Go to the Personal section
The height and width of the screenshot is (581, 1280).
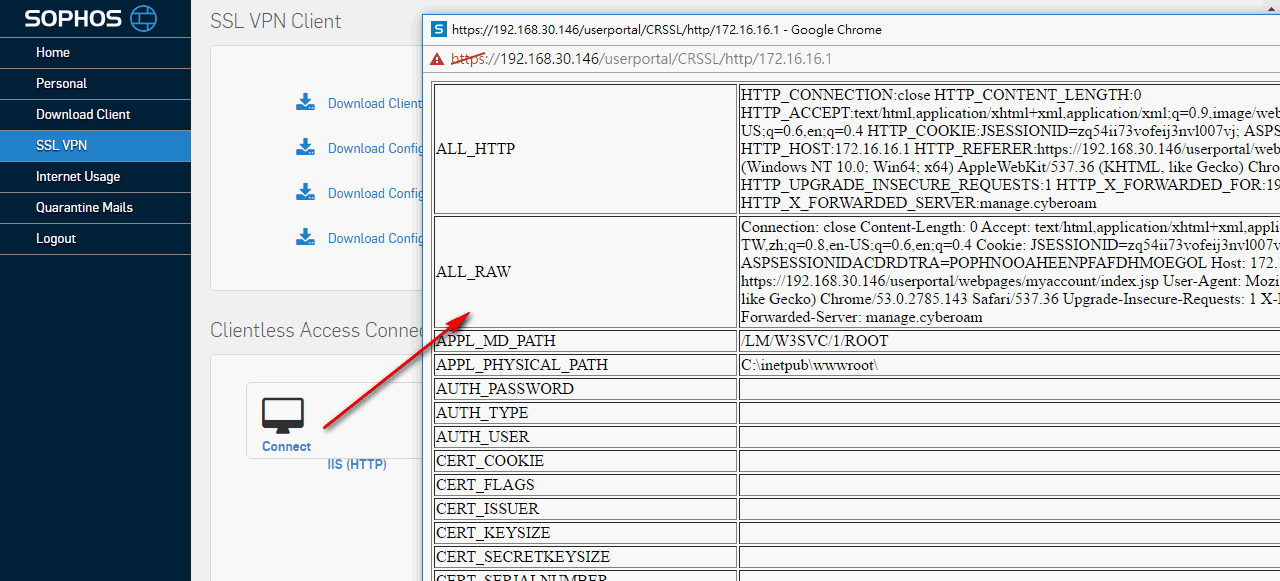click(95, 84)
